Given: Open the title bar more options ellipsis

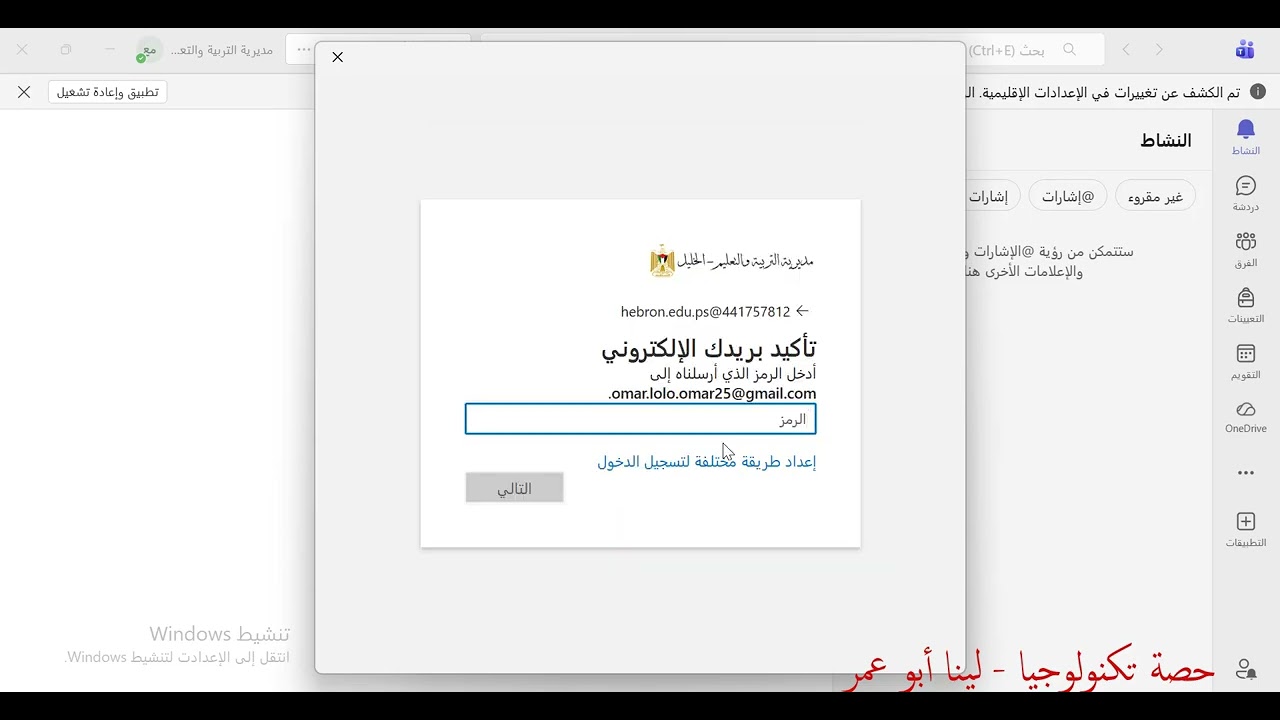Looking at the screenshot, I should tap(304, 50).
